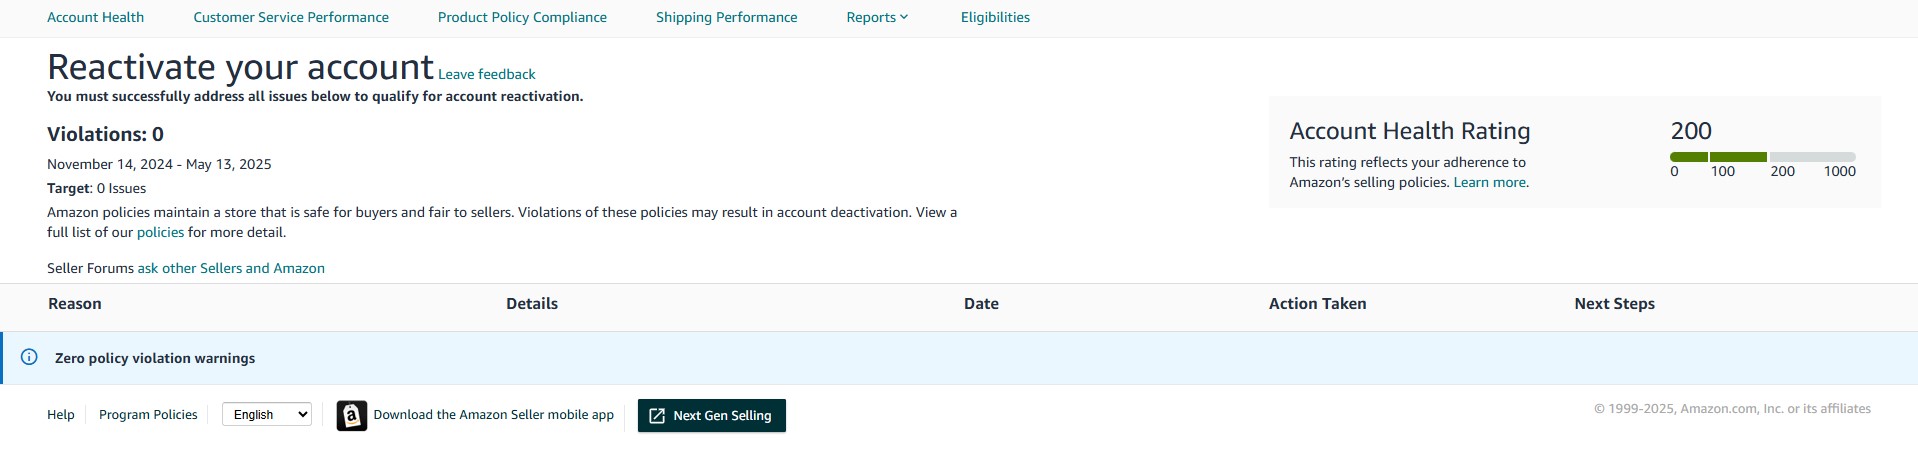Click the Account Health Rating title
The image size is (1918, 472).
click(1410, 131)
